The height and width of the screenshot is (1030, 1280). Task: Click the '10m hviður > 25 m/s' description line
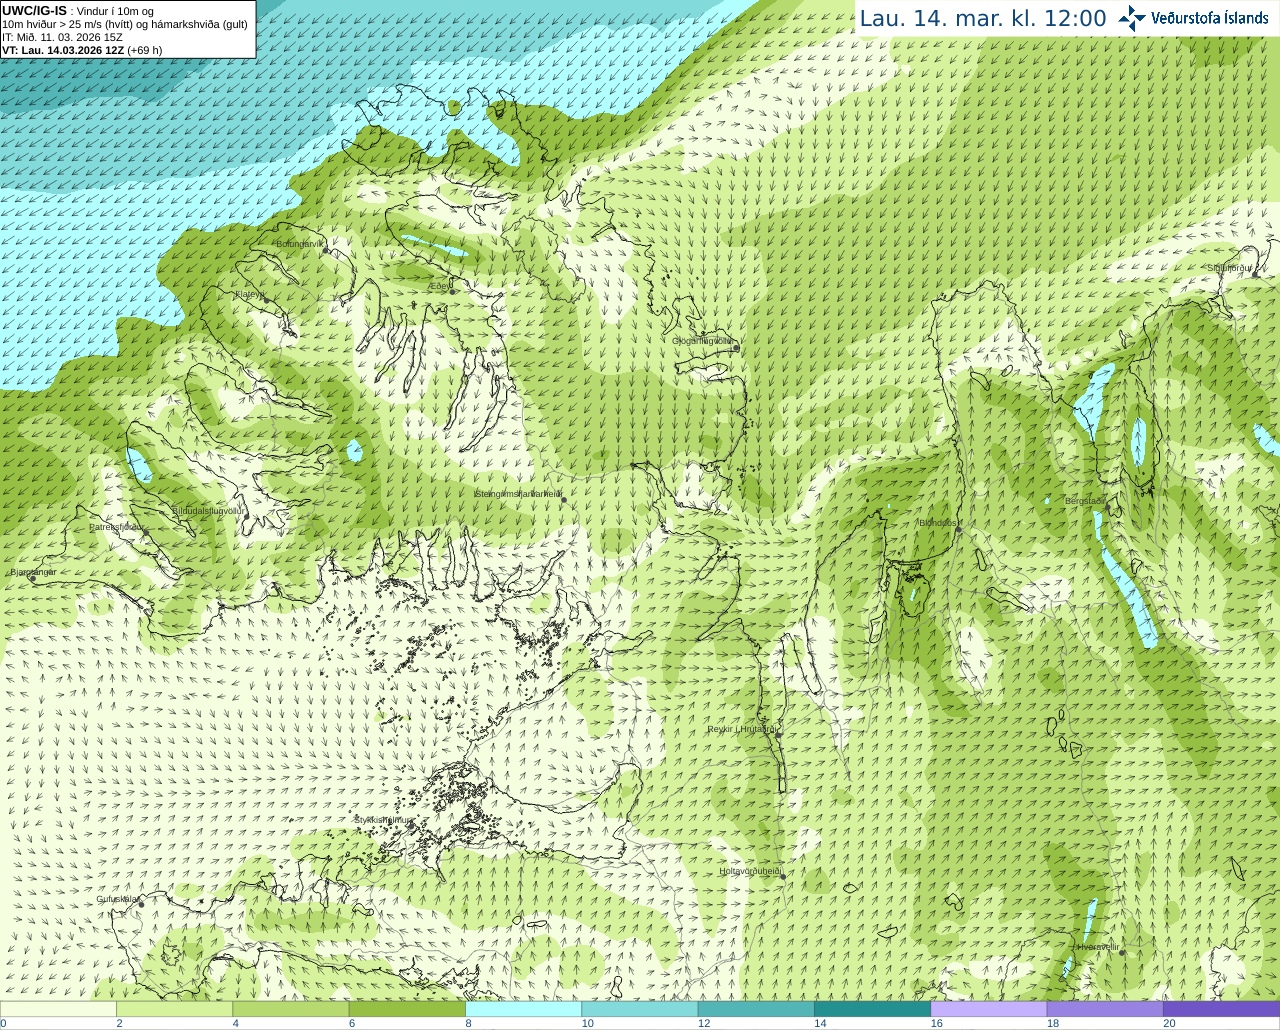125,24
